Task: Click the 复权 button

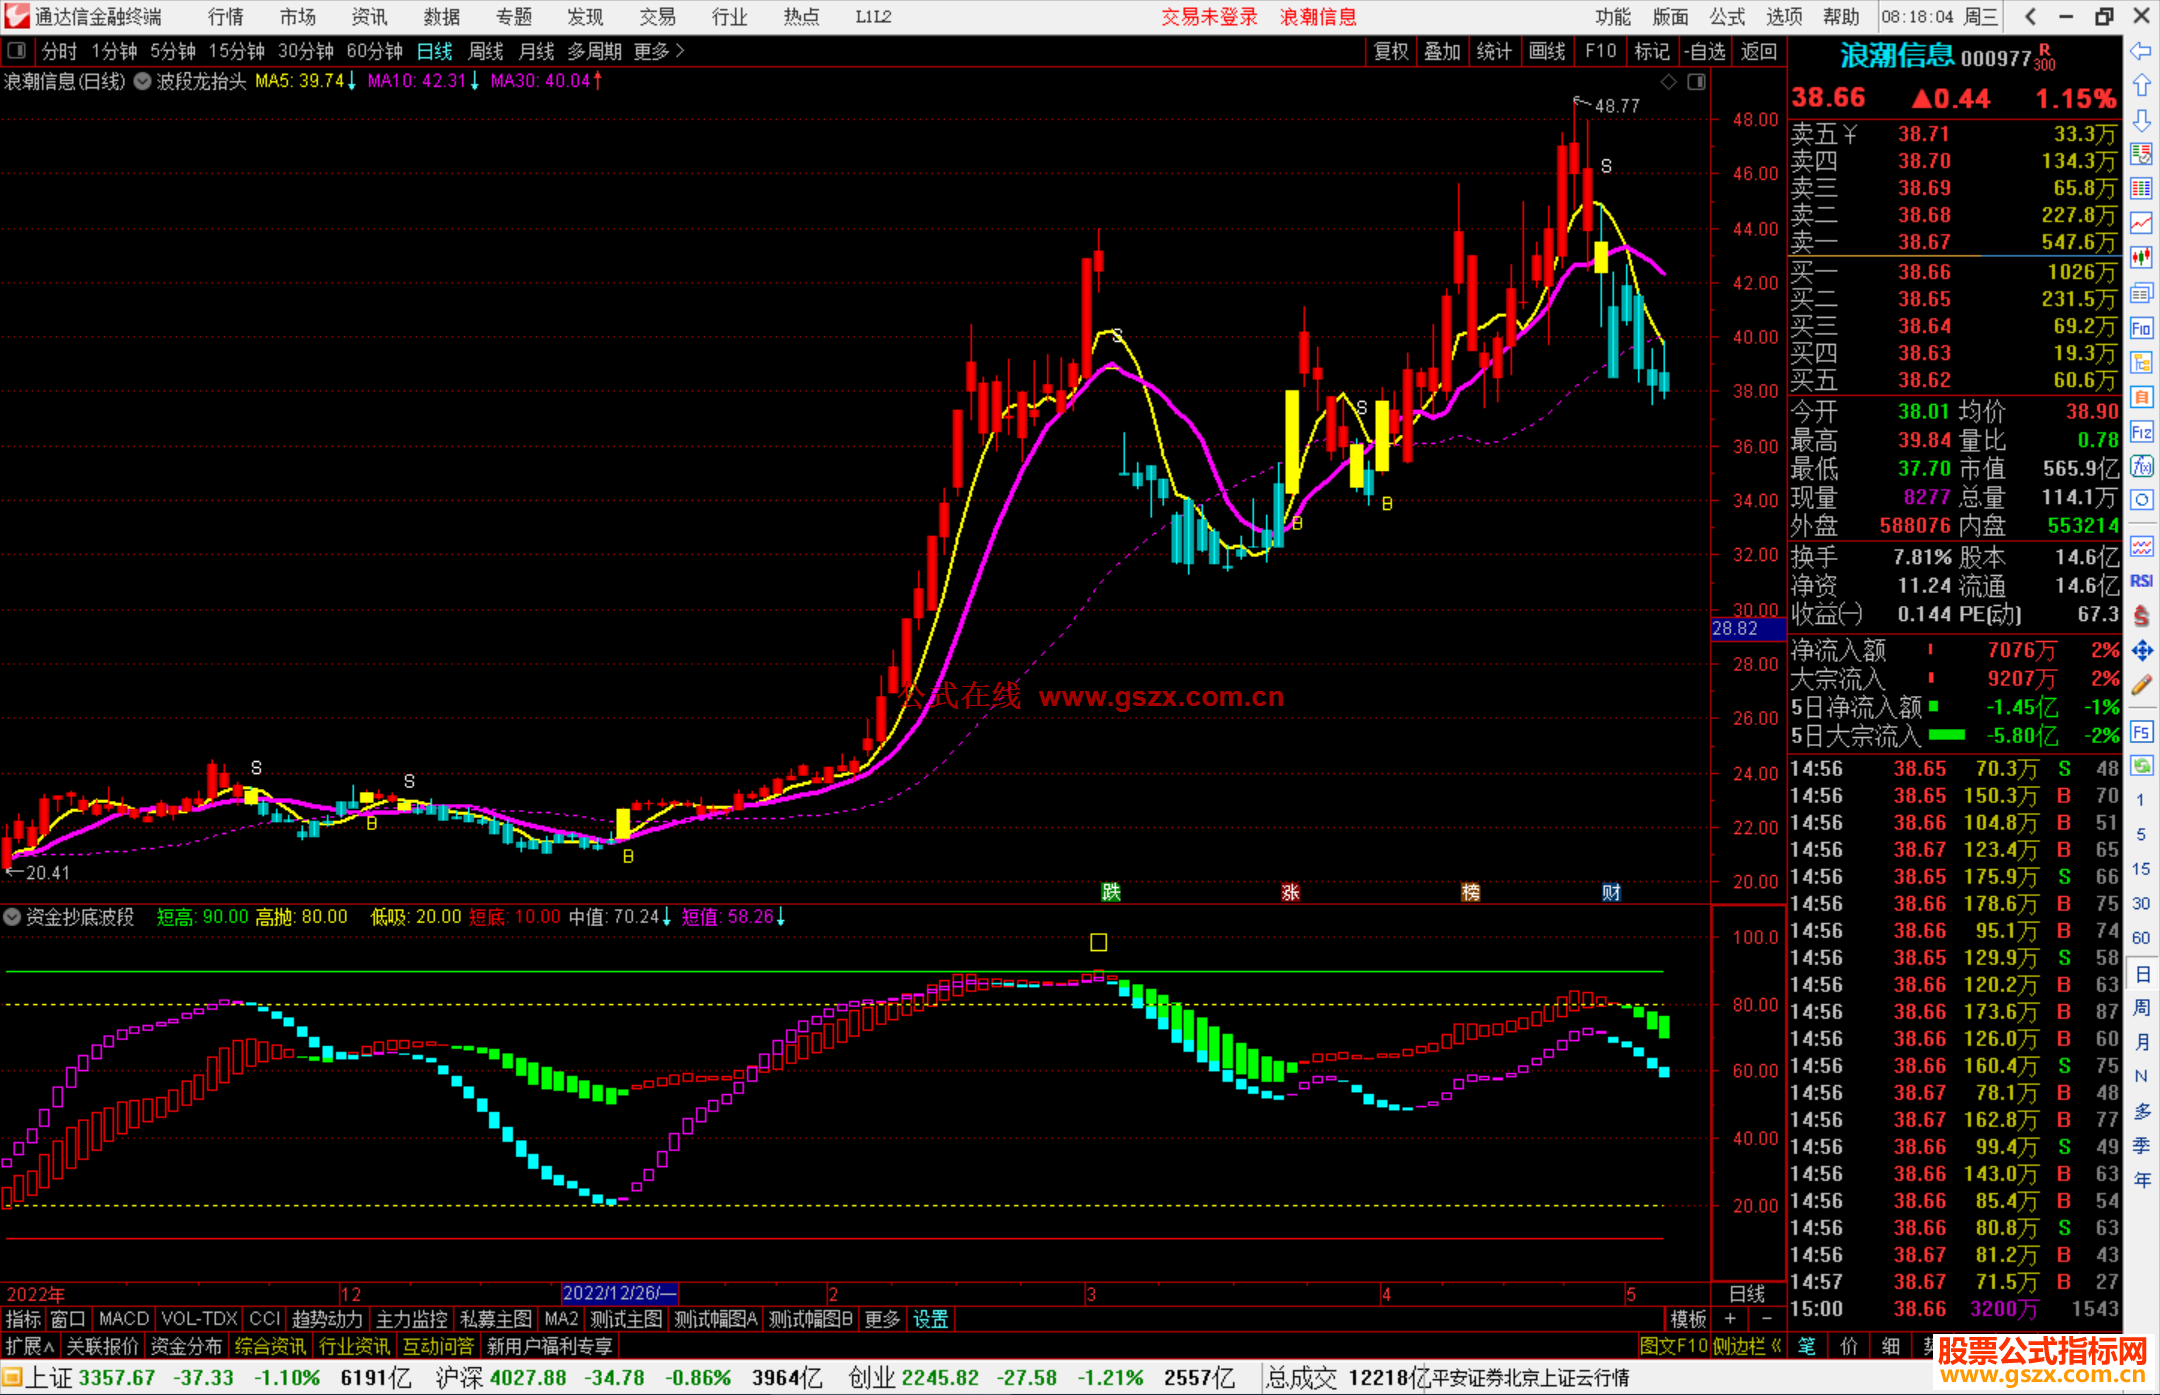Action: click(x=1390, y=51)
